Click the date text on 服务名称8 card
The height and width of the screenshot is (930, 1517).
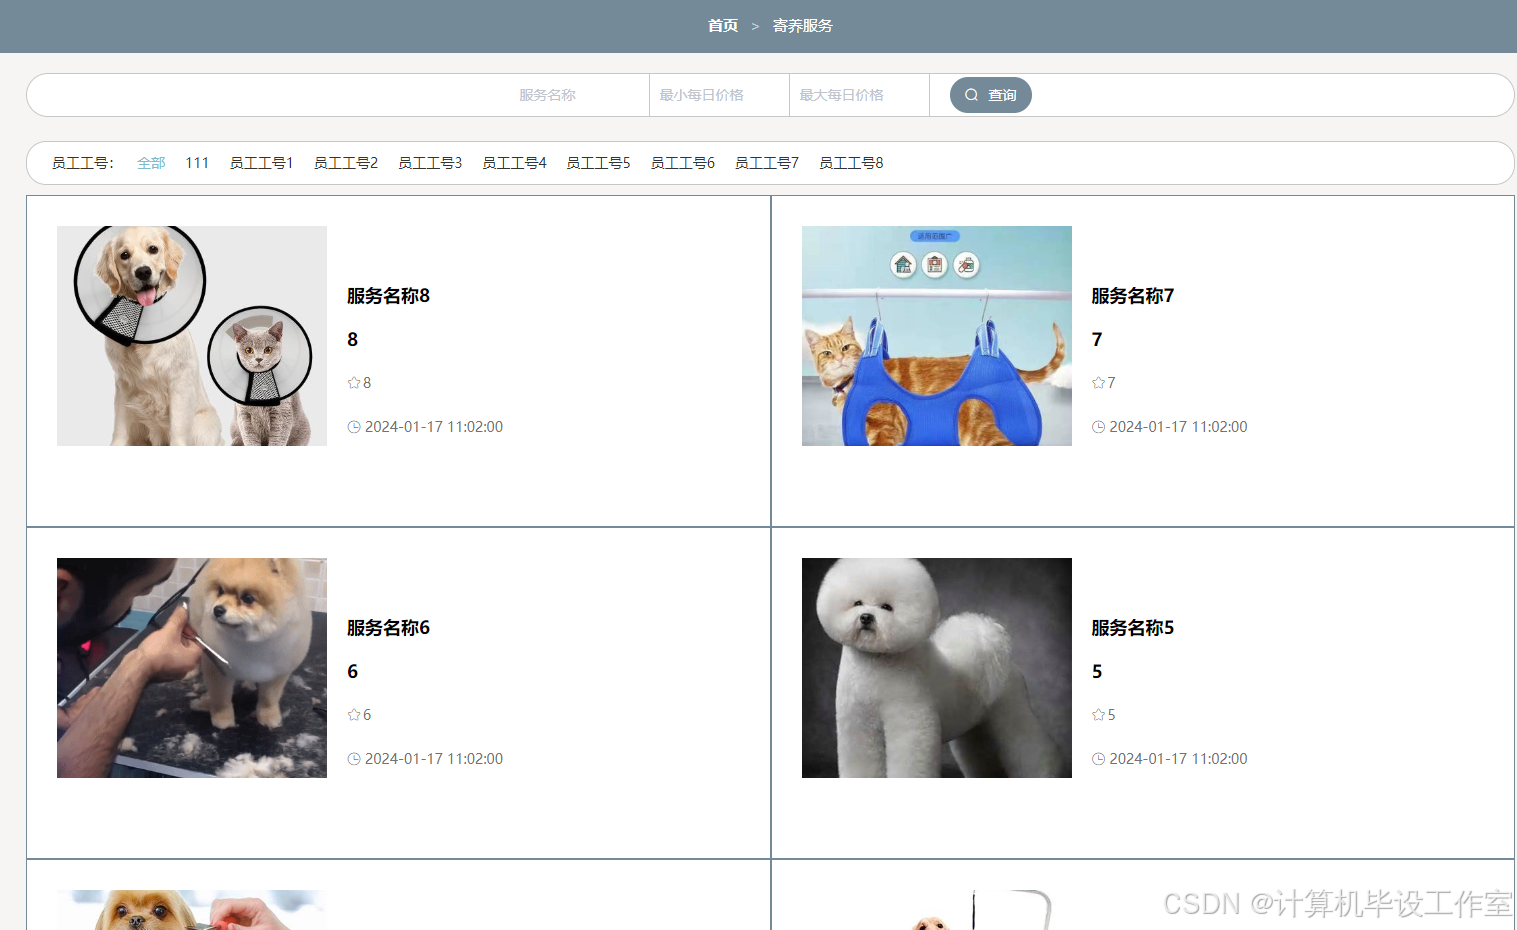pos(434,427)
